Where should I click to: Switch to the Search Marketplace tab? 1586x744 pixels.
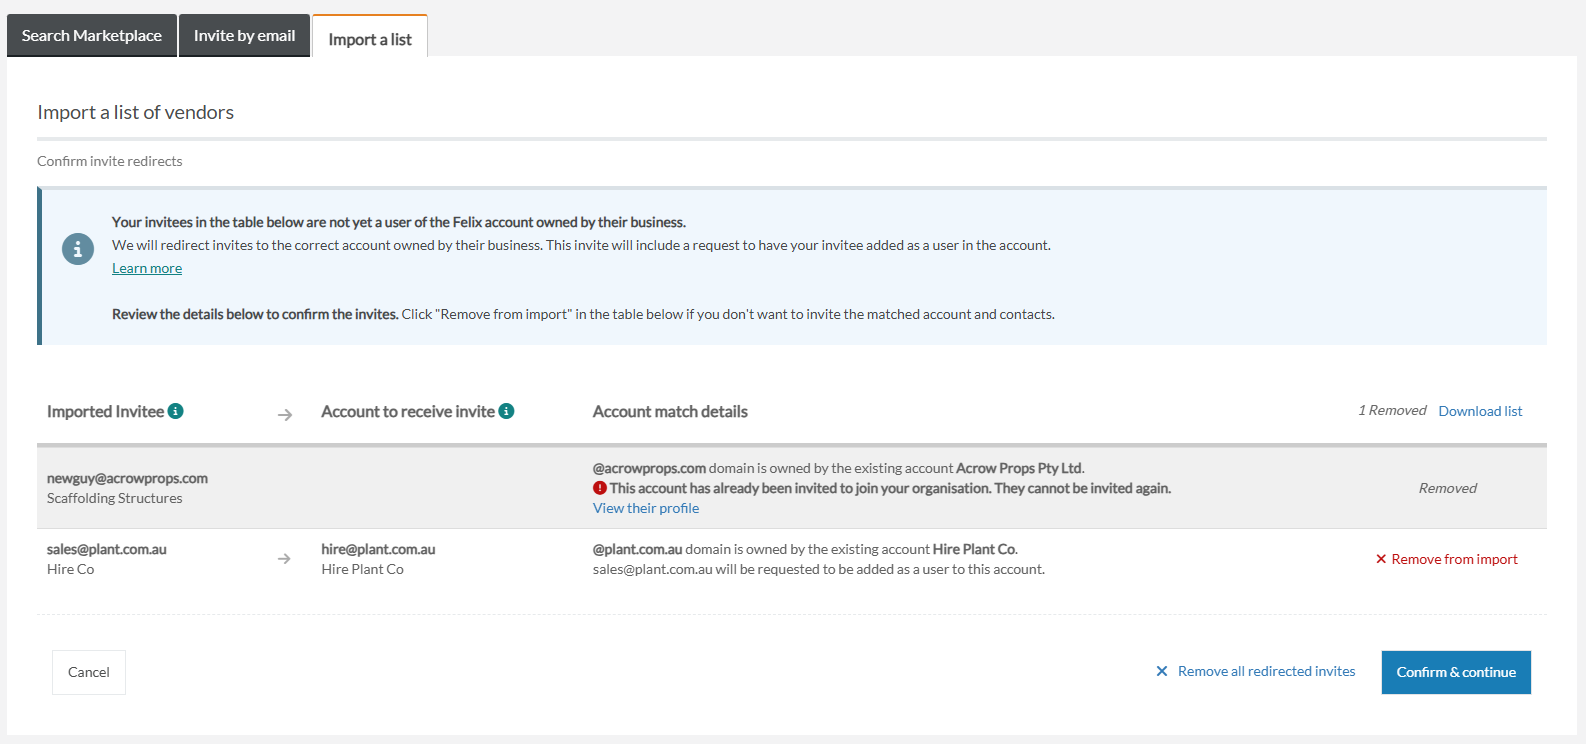point(92,35)
